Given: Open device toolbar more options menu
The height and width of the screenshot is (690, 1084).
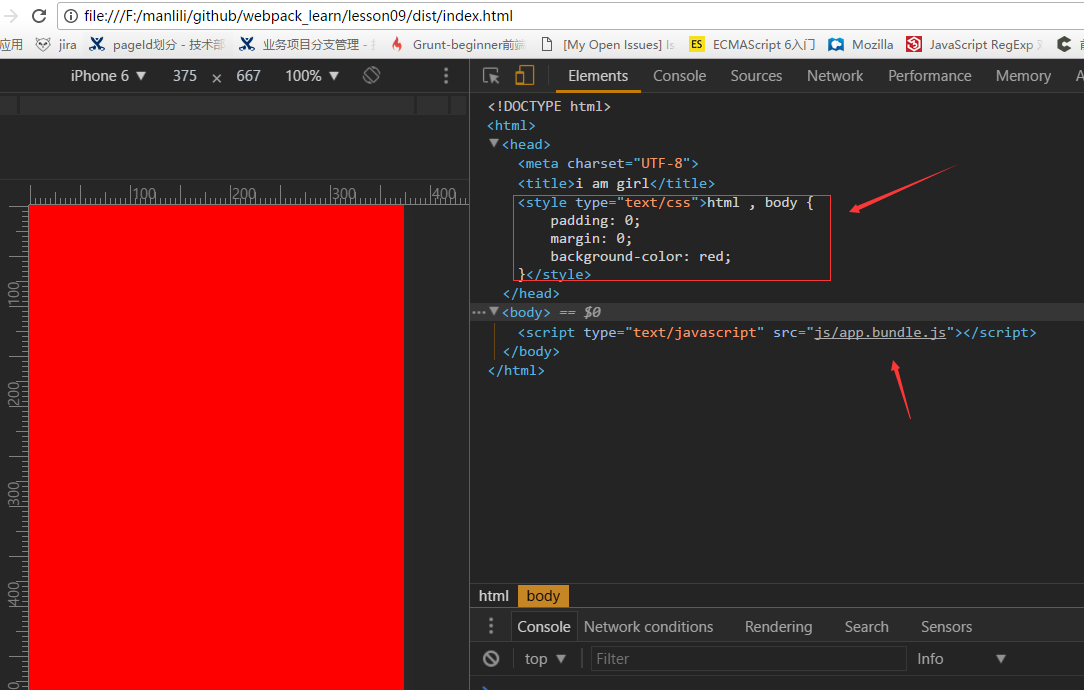Looking at the screenshot, I should tap(446, 75).
